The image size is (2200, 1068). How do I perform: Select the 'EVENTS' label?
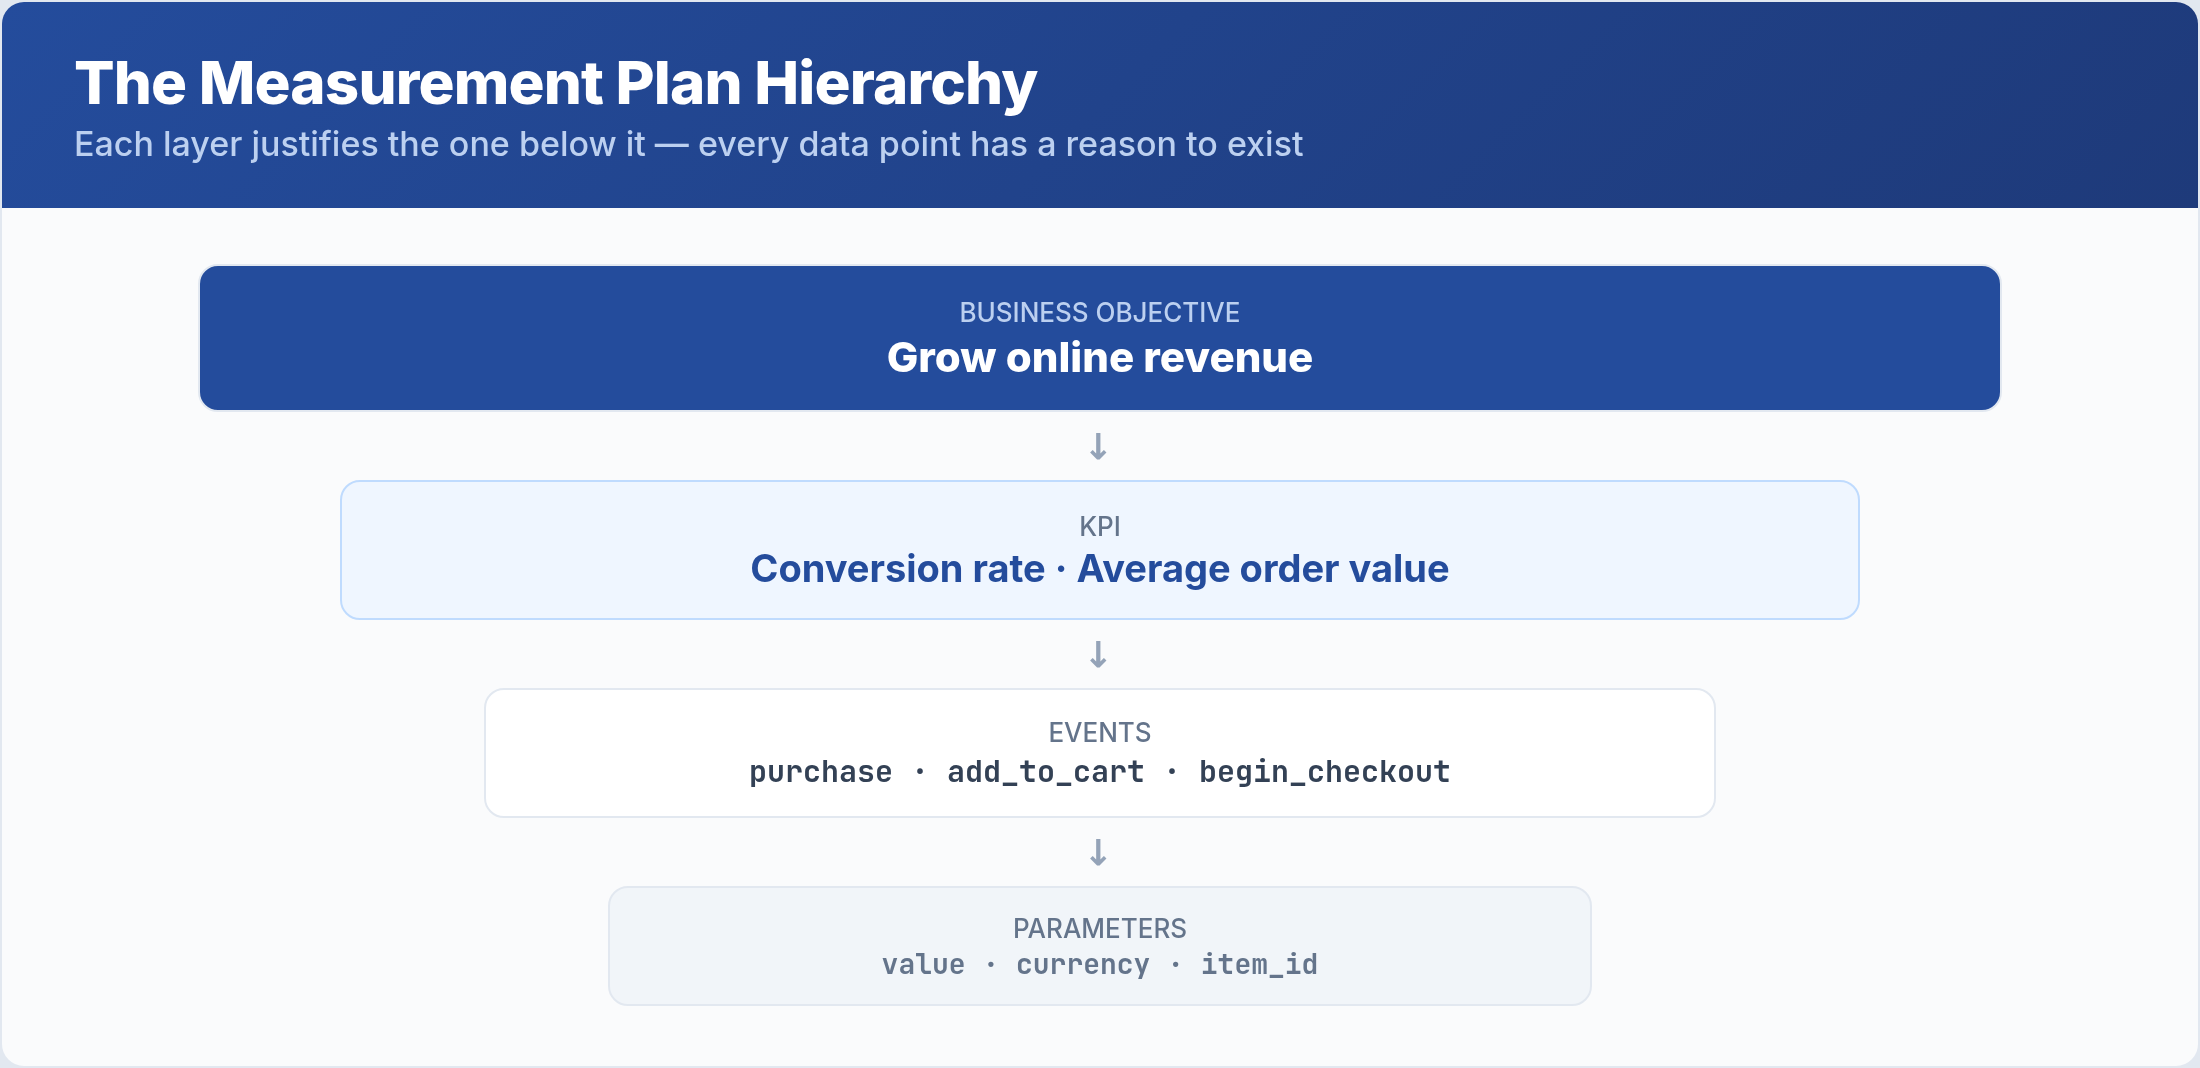point(1100,733)
